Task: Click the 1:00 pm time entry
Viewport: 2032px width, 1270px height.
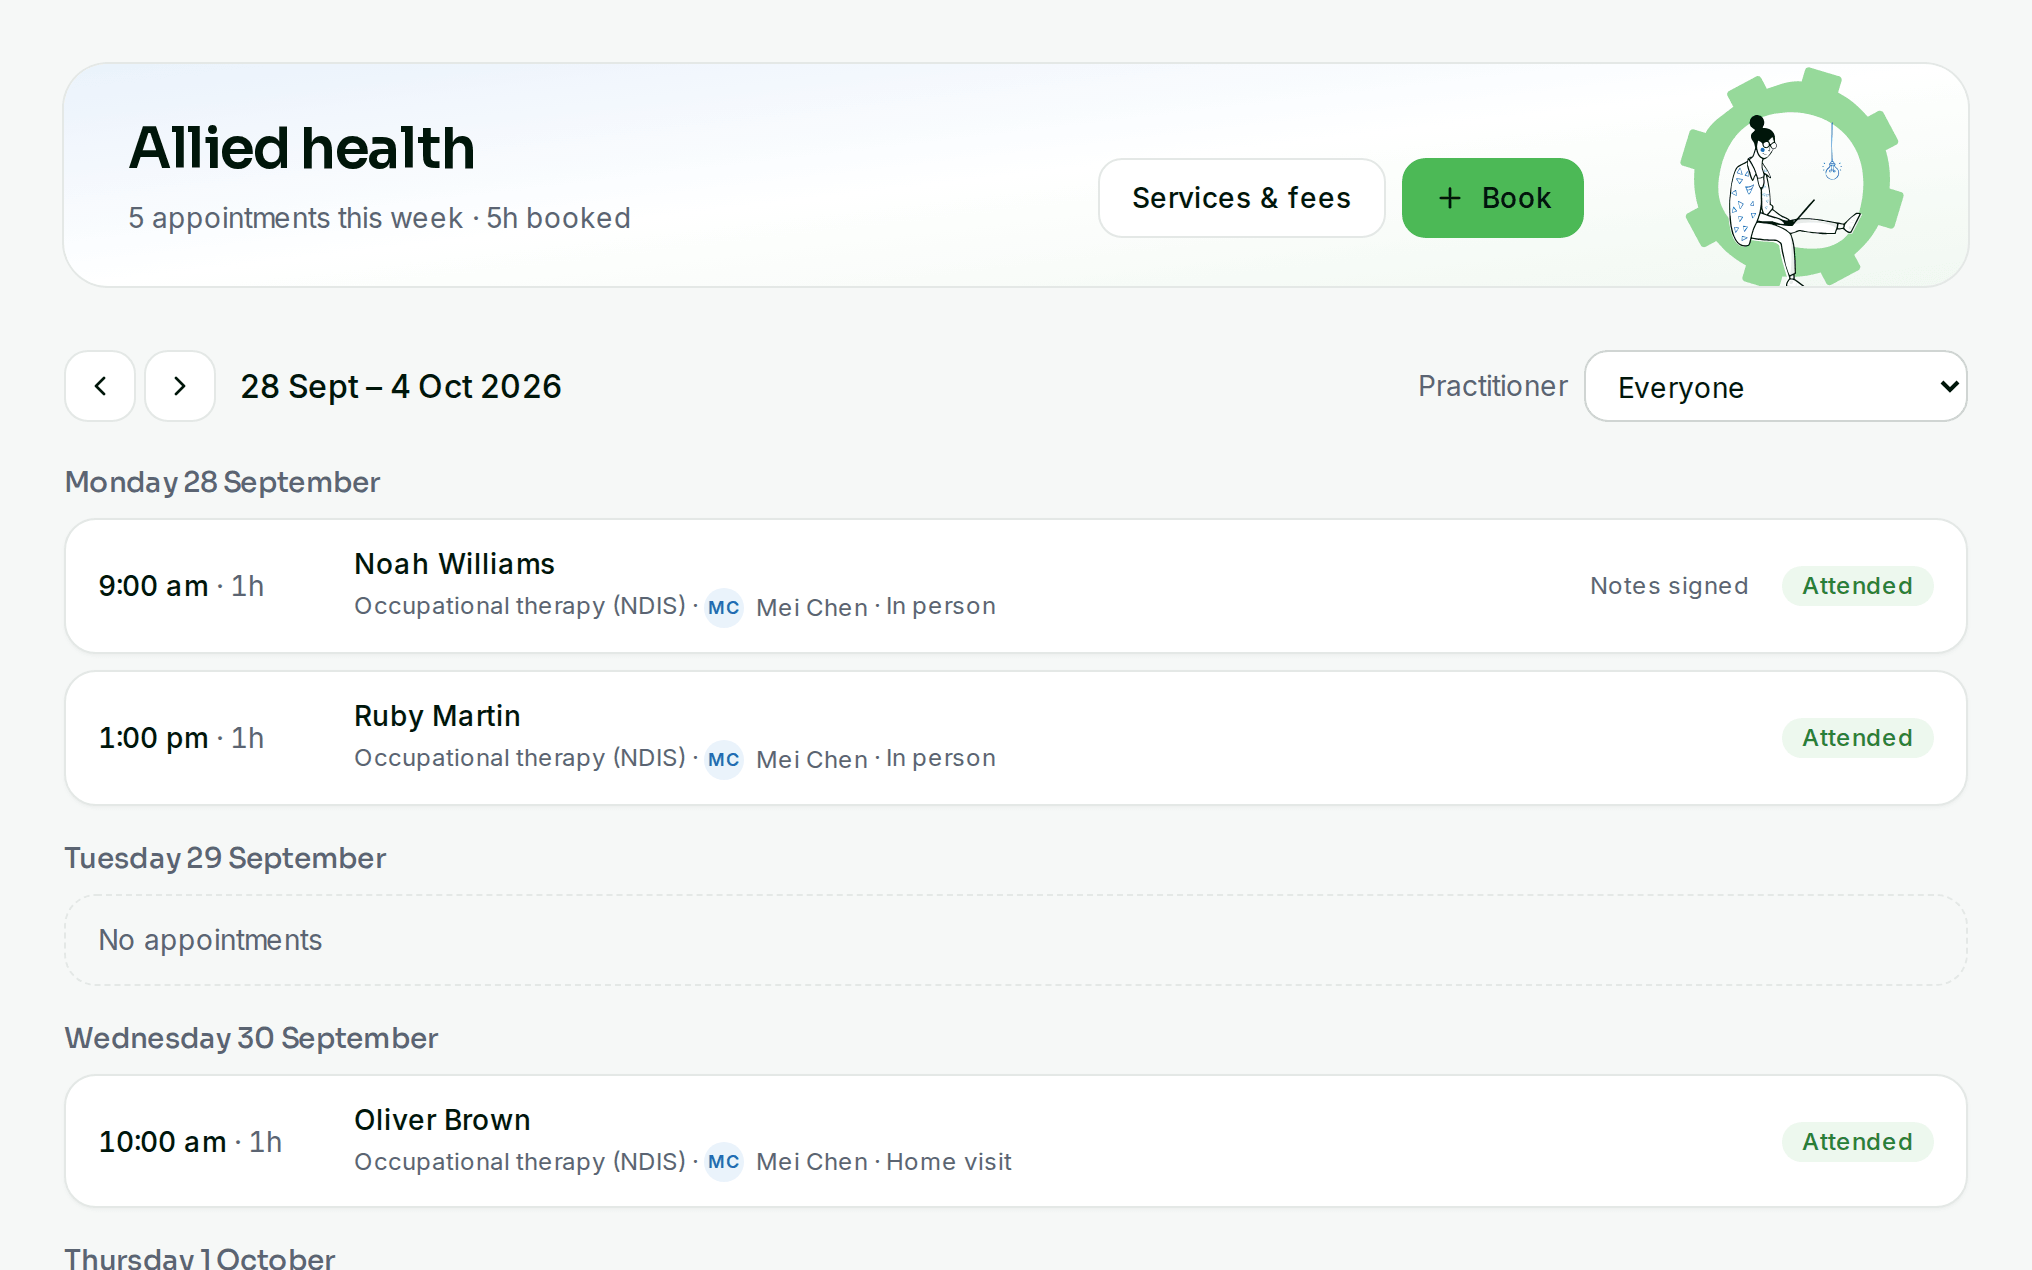Action: click(x=181, y=738)
